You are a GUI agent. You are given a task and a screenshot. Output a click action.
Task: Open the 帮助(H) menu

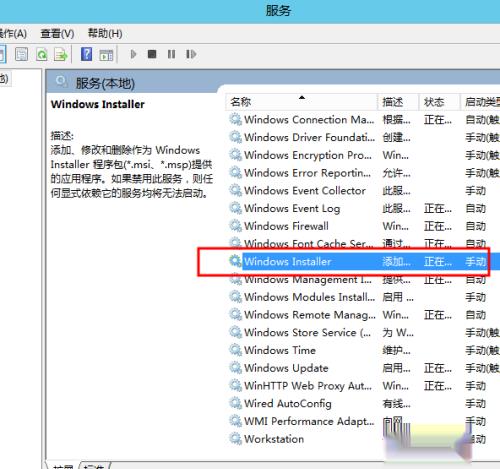[105, 34]
